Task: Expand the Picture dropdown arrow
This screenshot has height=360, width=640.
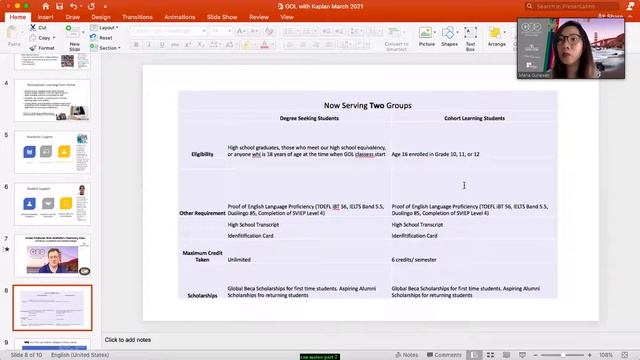Action: click(435, 32)
